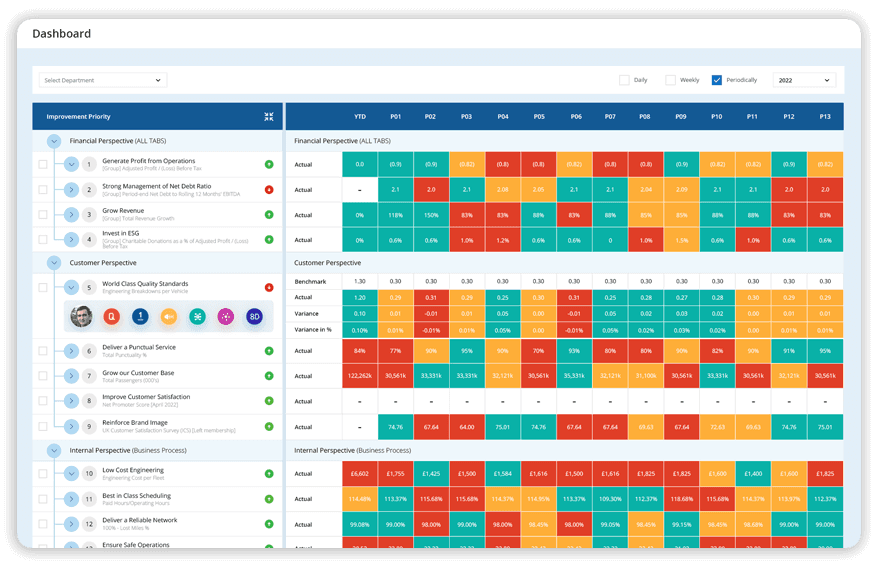The width and height of the screenshot is (878, 566).
Task: Open the Deliver a Punctual Service priority
Action: (x=138, y=347)
